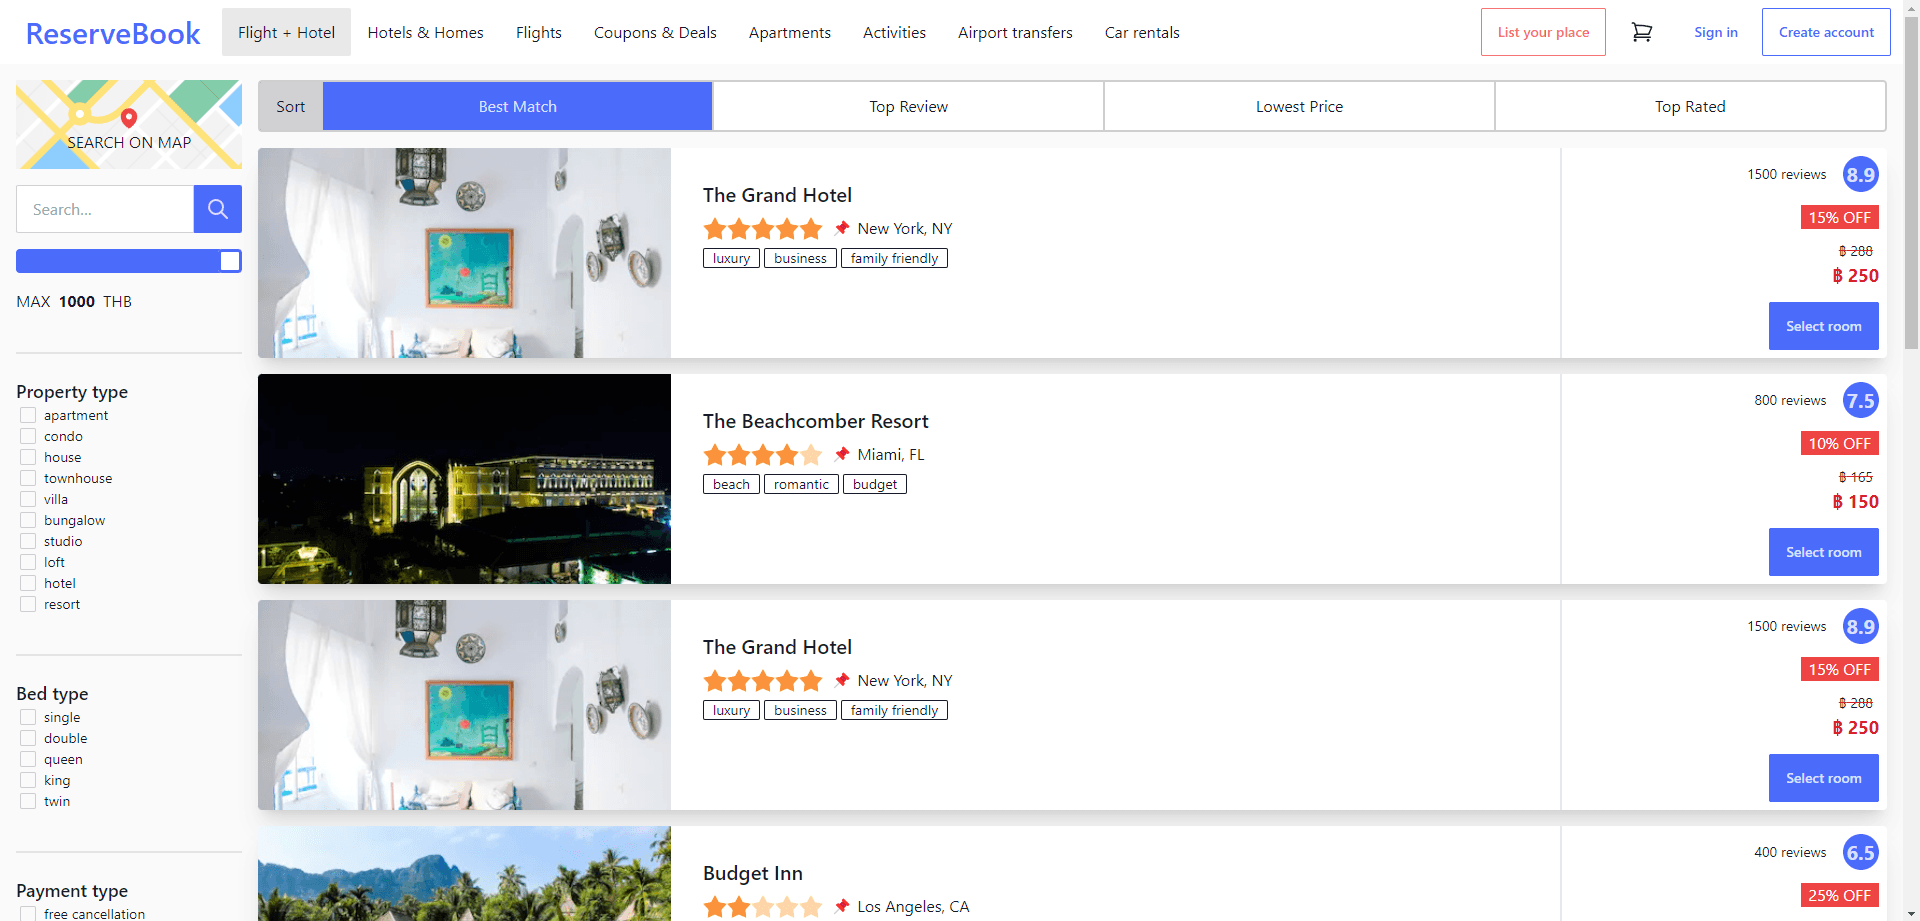Click the List your place button
The image size is (1920, 921).
pyautogui.click(x=1543, y=32)
